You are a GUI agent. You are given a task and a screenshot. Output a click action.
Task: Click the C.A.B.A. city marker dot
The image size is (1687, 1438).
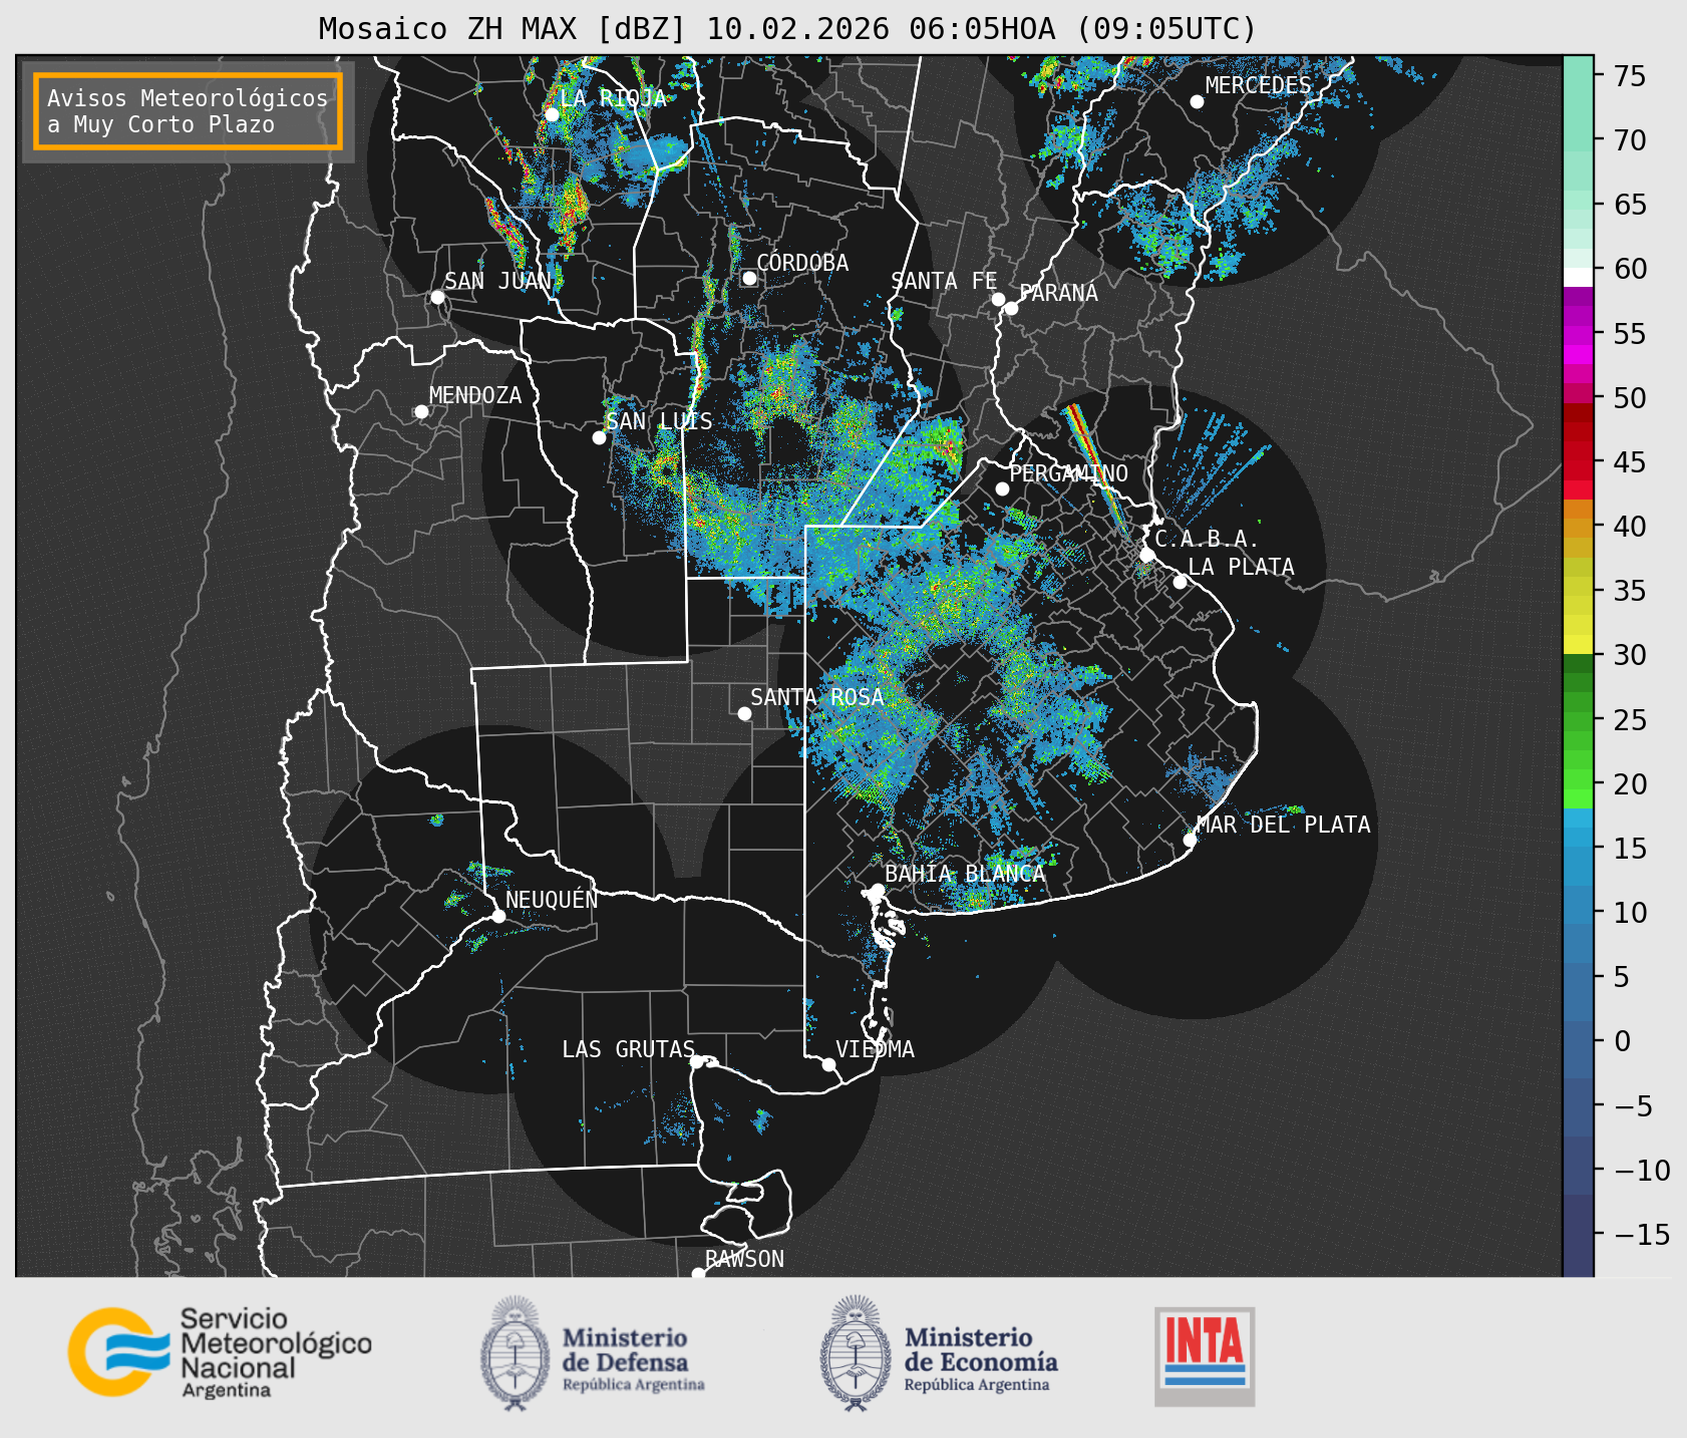tap(1147, 555)
